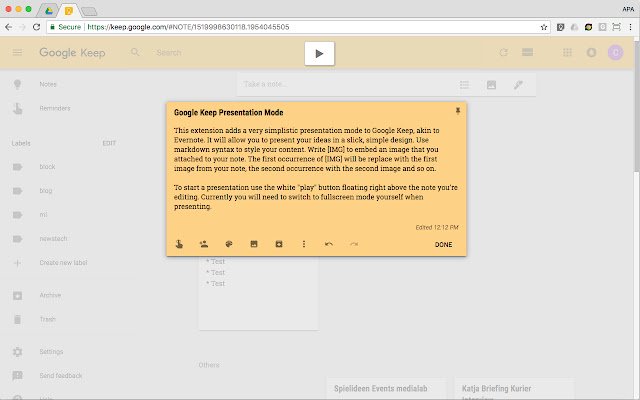The width and height of the screenshot is (640, 400).
Task: Open the new tab button
Action: (x=89, y=11)
